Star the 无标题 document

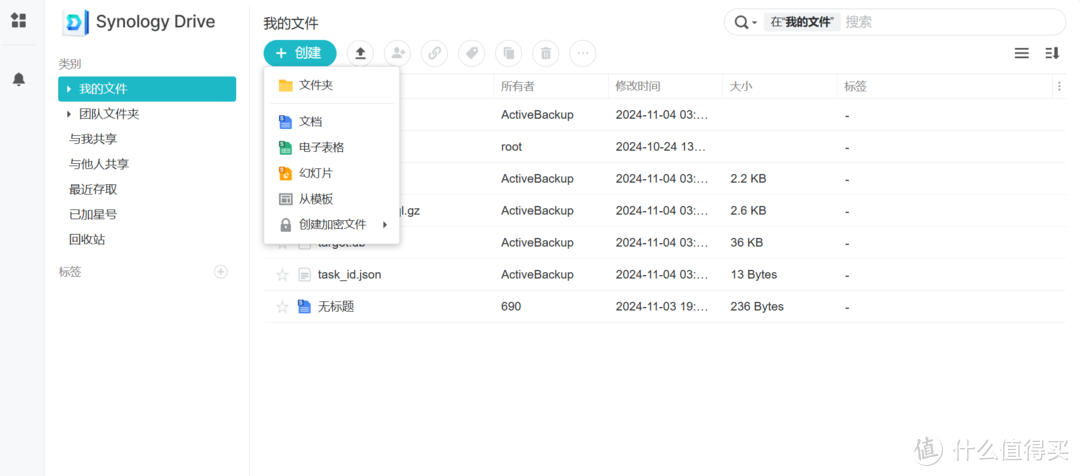click(282, 307)
